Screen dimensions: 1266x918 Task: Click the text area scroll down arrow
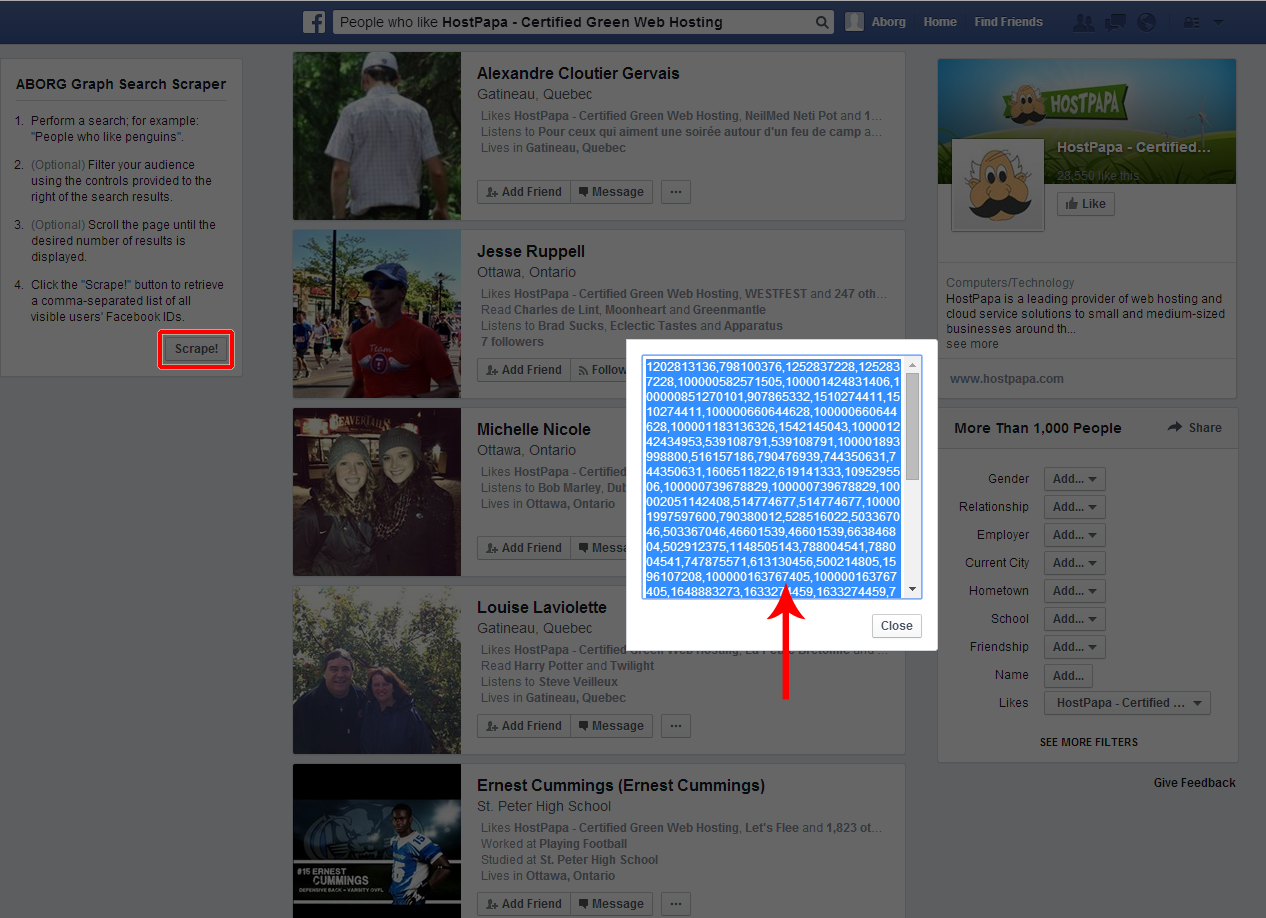pos(912,590)
